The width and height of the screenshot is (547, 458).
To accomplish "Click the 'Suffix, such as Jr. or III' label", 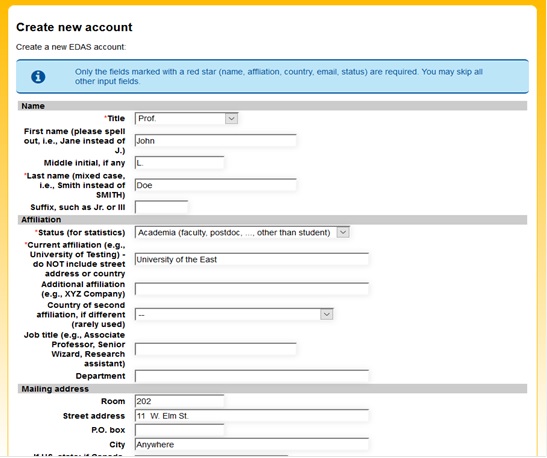I will pos(78,207).
